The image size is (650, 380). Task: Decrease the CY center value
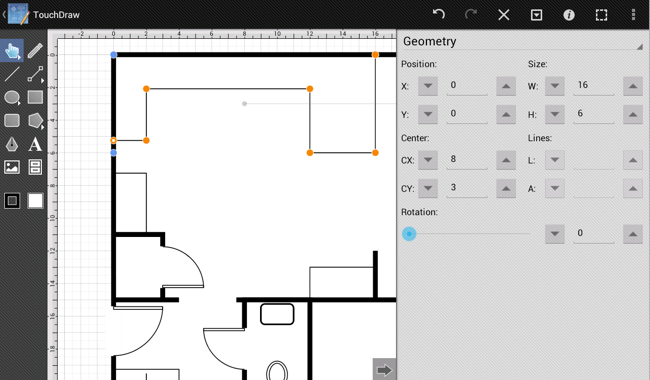[428, 188]
